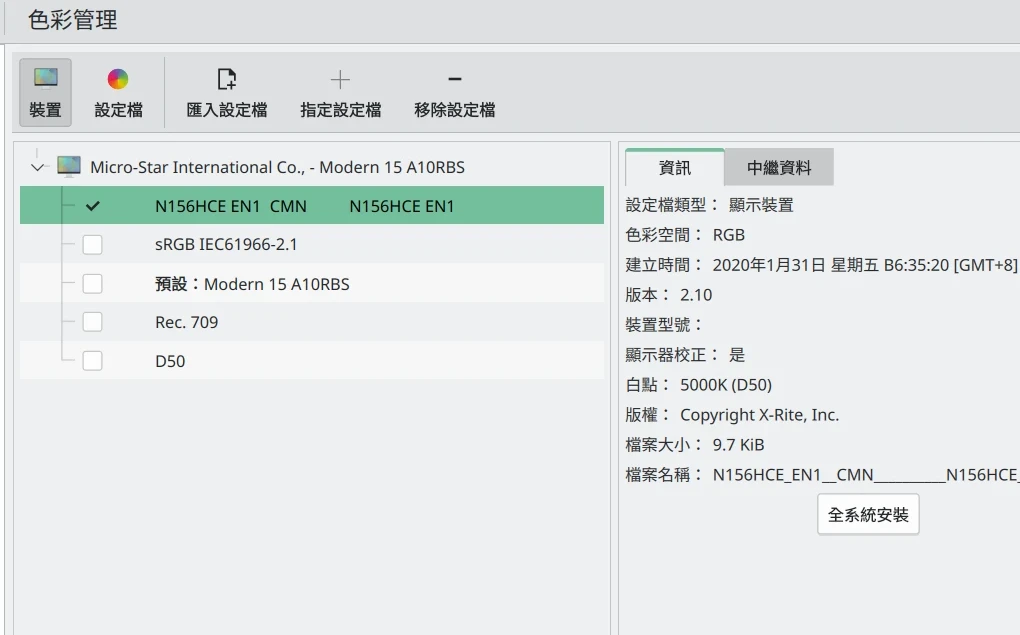Check the Rec. 709 profile checkbox
The image size is (1020, 635).
pyautogui.click(x=93, y=322)
